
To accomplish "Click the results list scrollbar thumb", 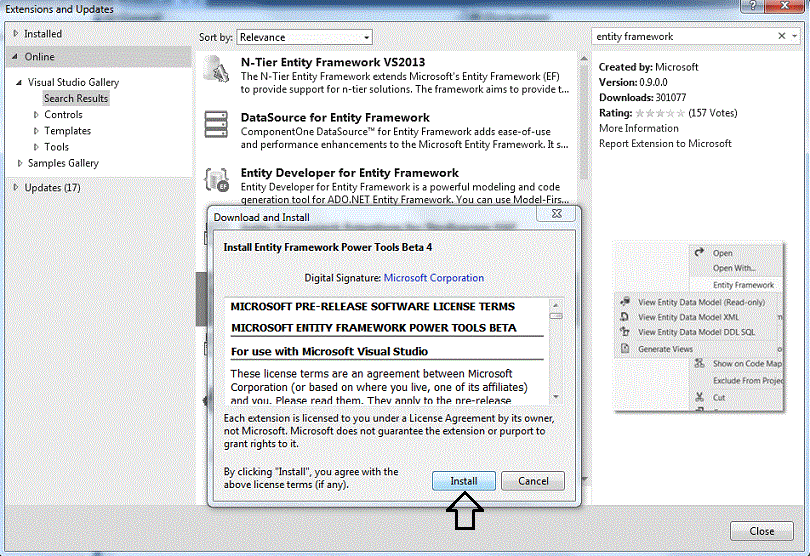I will [584, 121].
